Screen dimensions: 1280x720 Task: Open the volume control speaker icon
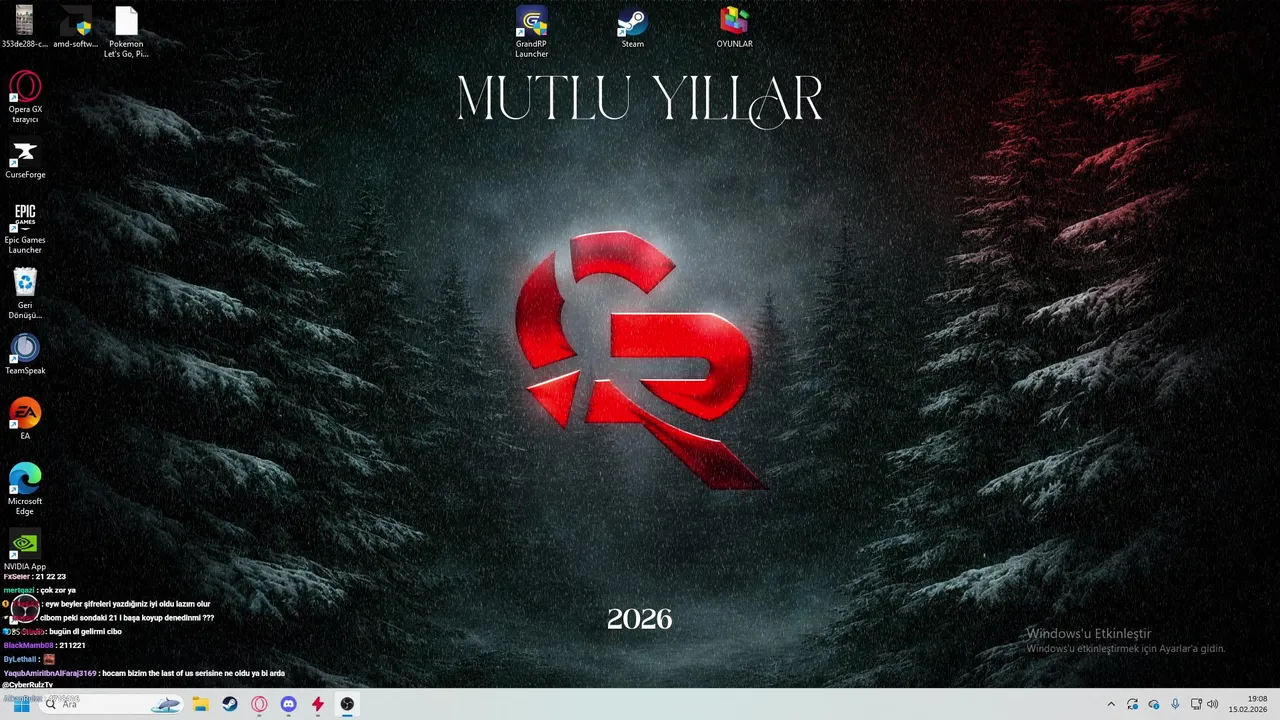pos(1213,704)
